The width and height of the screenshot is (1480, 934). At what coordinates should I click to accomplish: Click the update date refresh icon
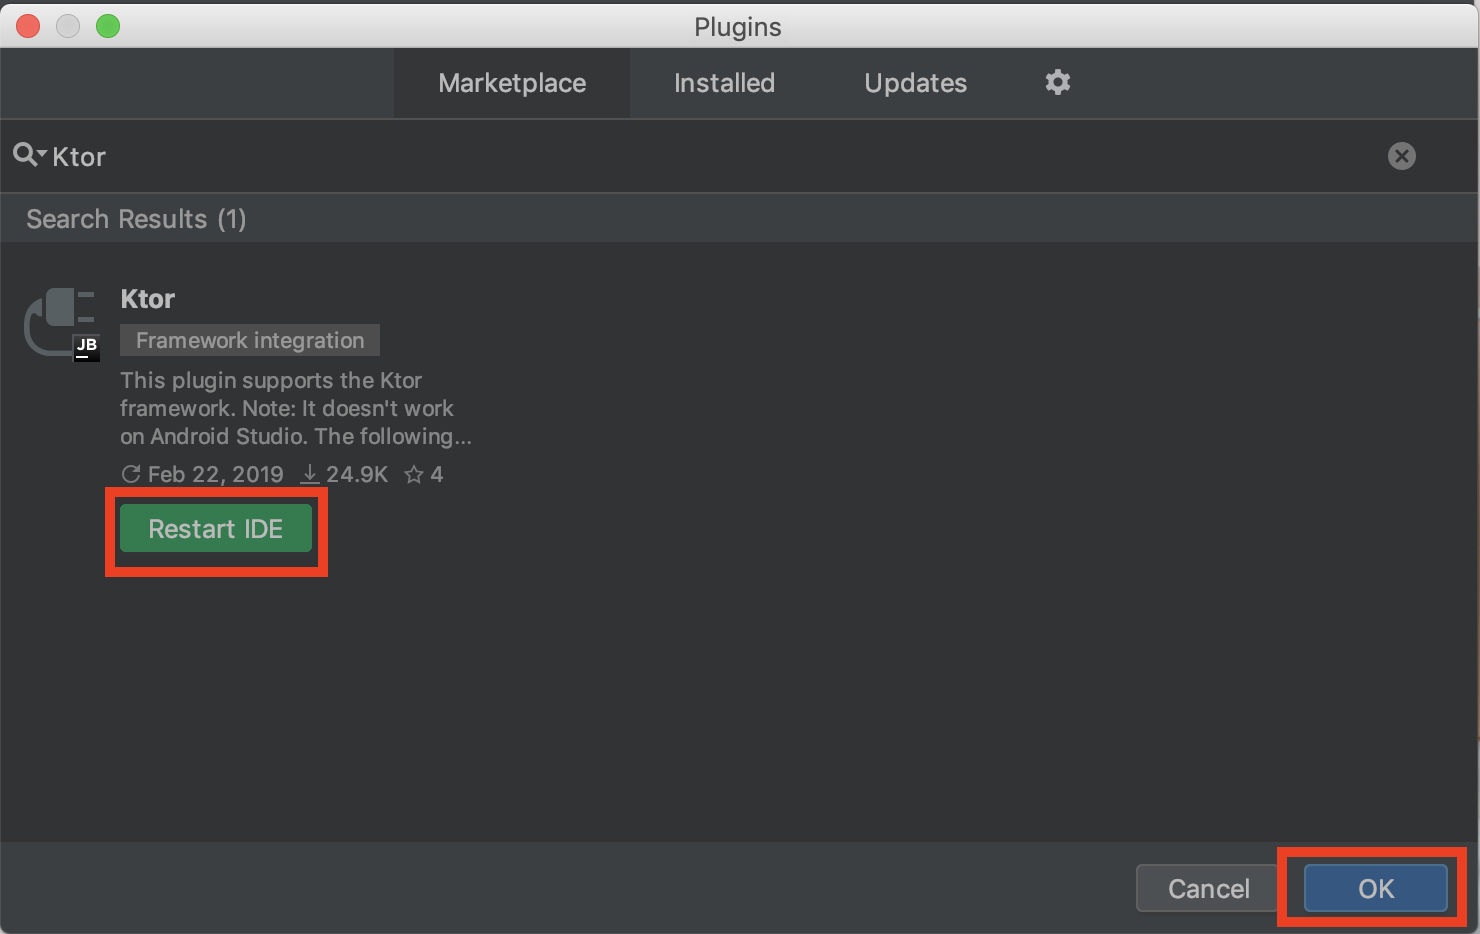point(131,474)
